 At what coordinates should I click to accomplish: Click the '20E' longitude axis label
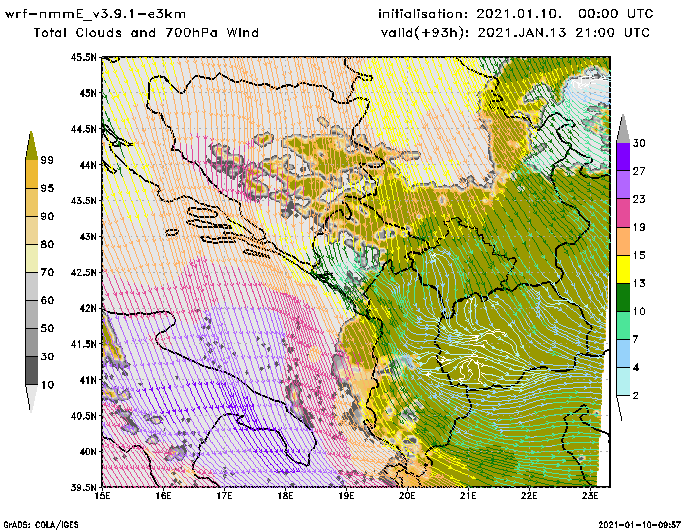click(x=407, y=496)
